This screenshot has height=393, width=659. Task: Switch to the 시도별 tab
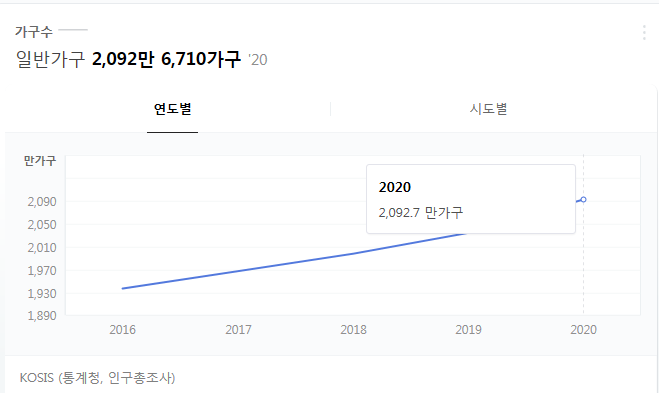pyautogui.click(x=488, y=109)
